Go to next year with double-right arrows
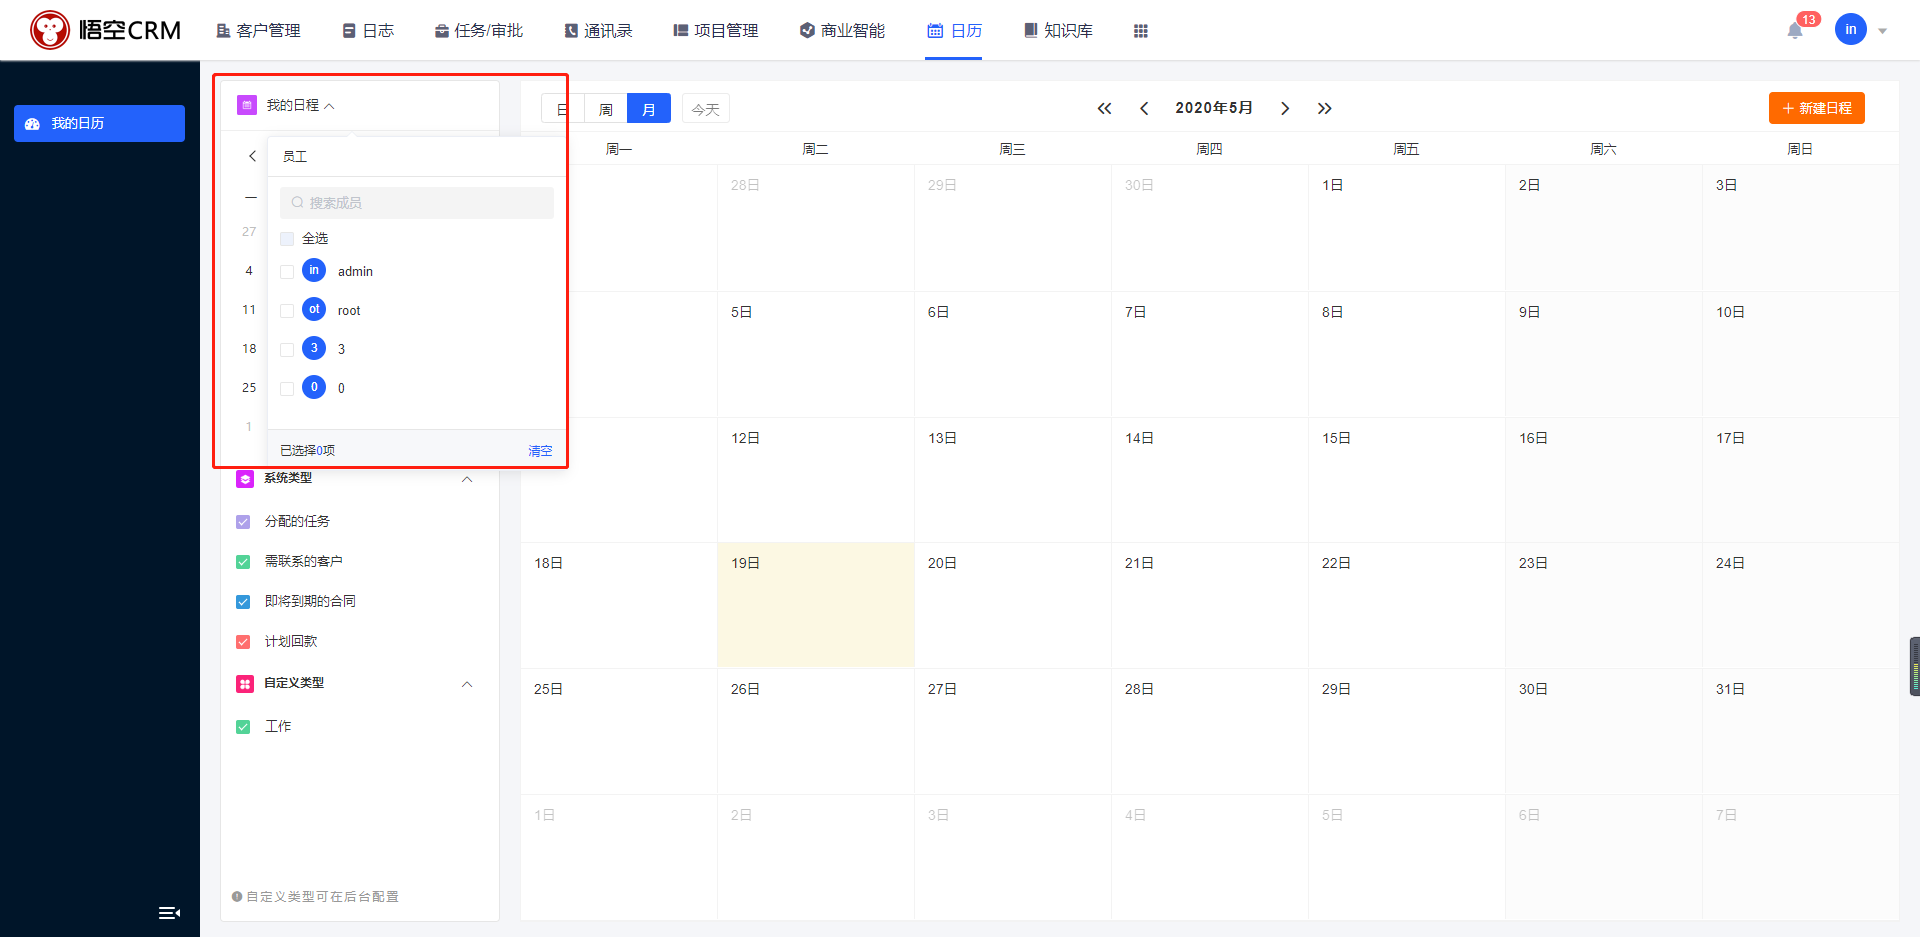 (x=1324, y=108)
